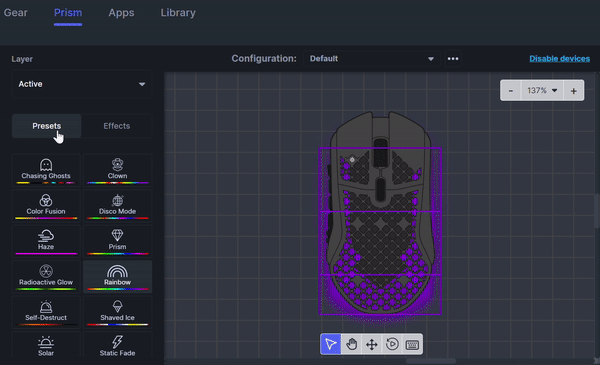Open the three-dots configuration menu
Screen dimensions: 600x365
tap(453, 59)
